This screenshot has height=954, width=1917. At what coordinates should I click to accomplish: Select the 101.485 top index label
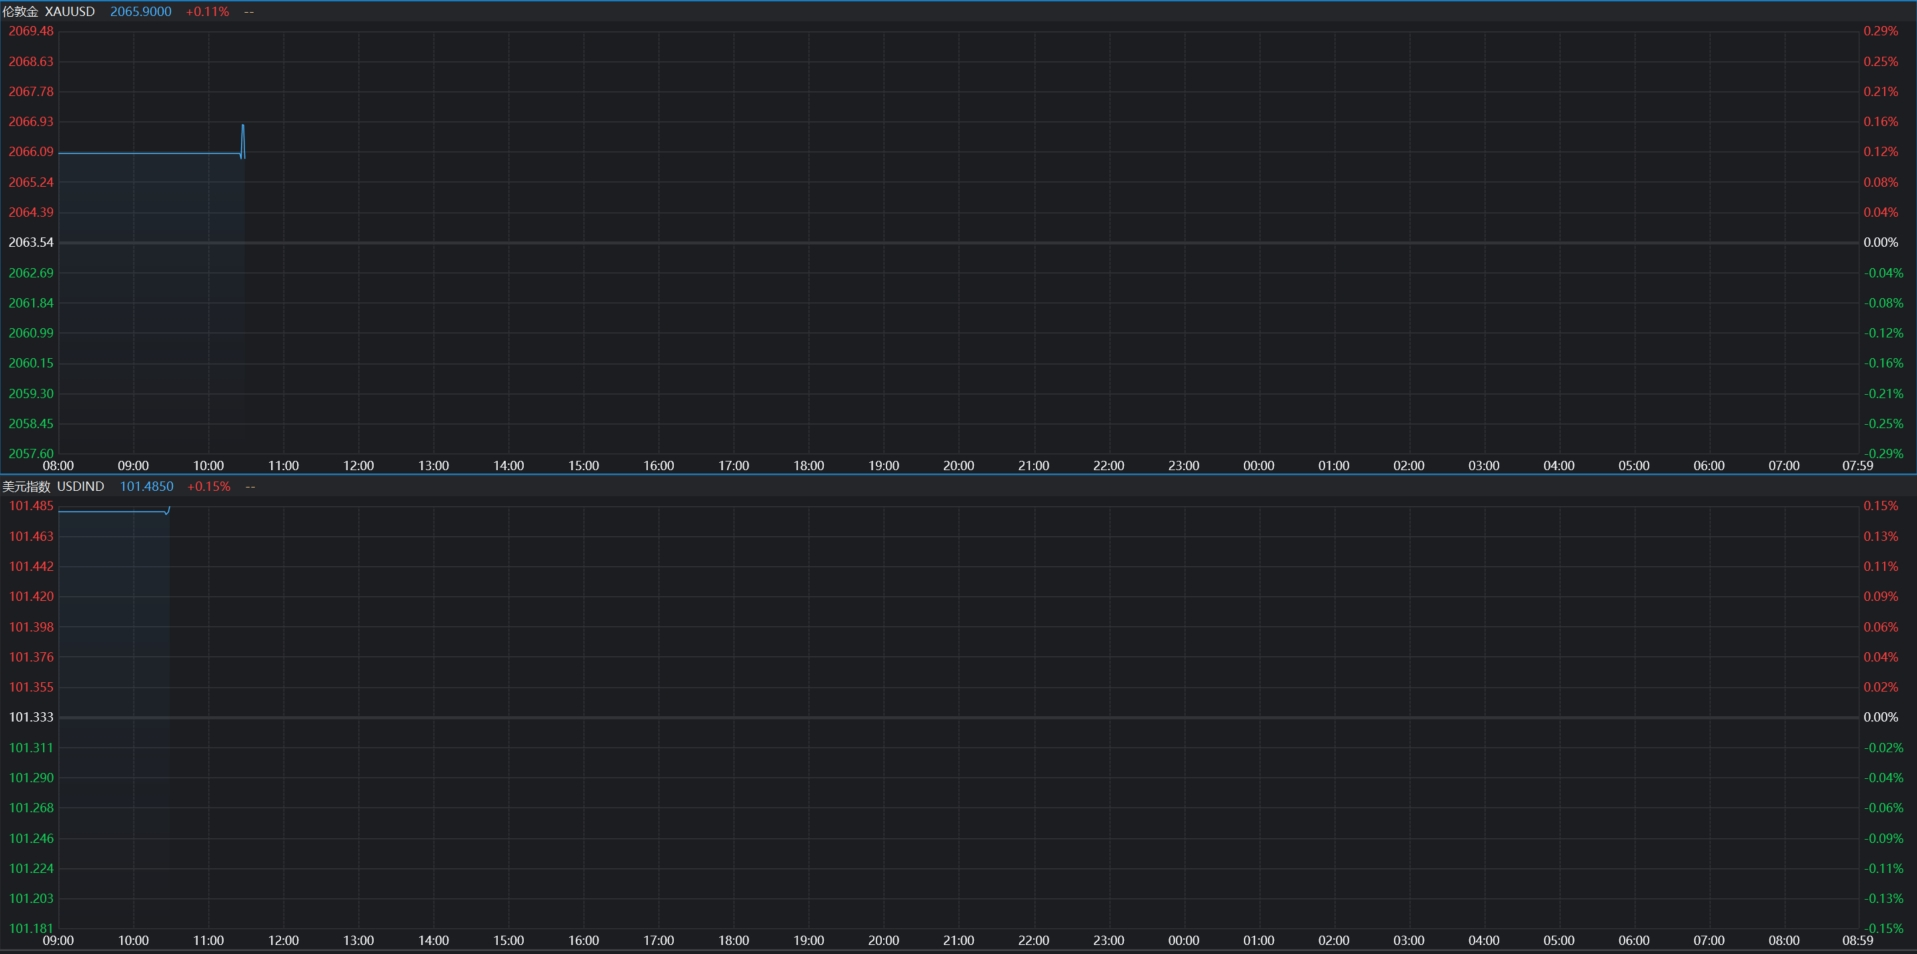point(31,506)
